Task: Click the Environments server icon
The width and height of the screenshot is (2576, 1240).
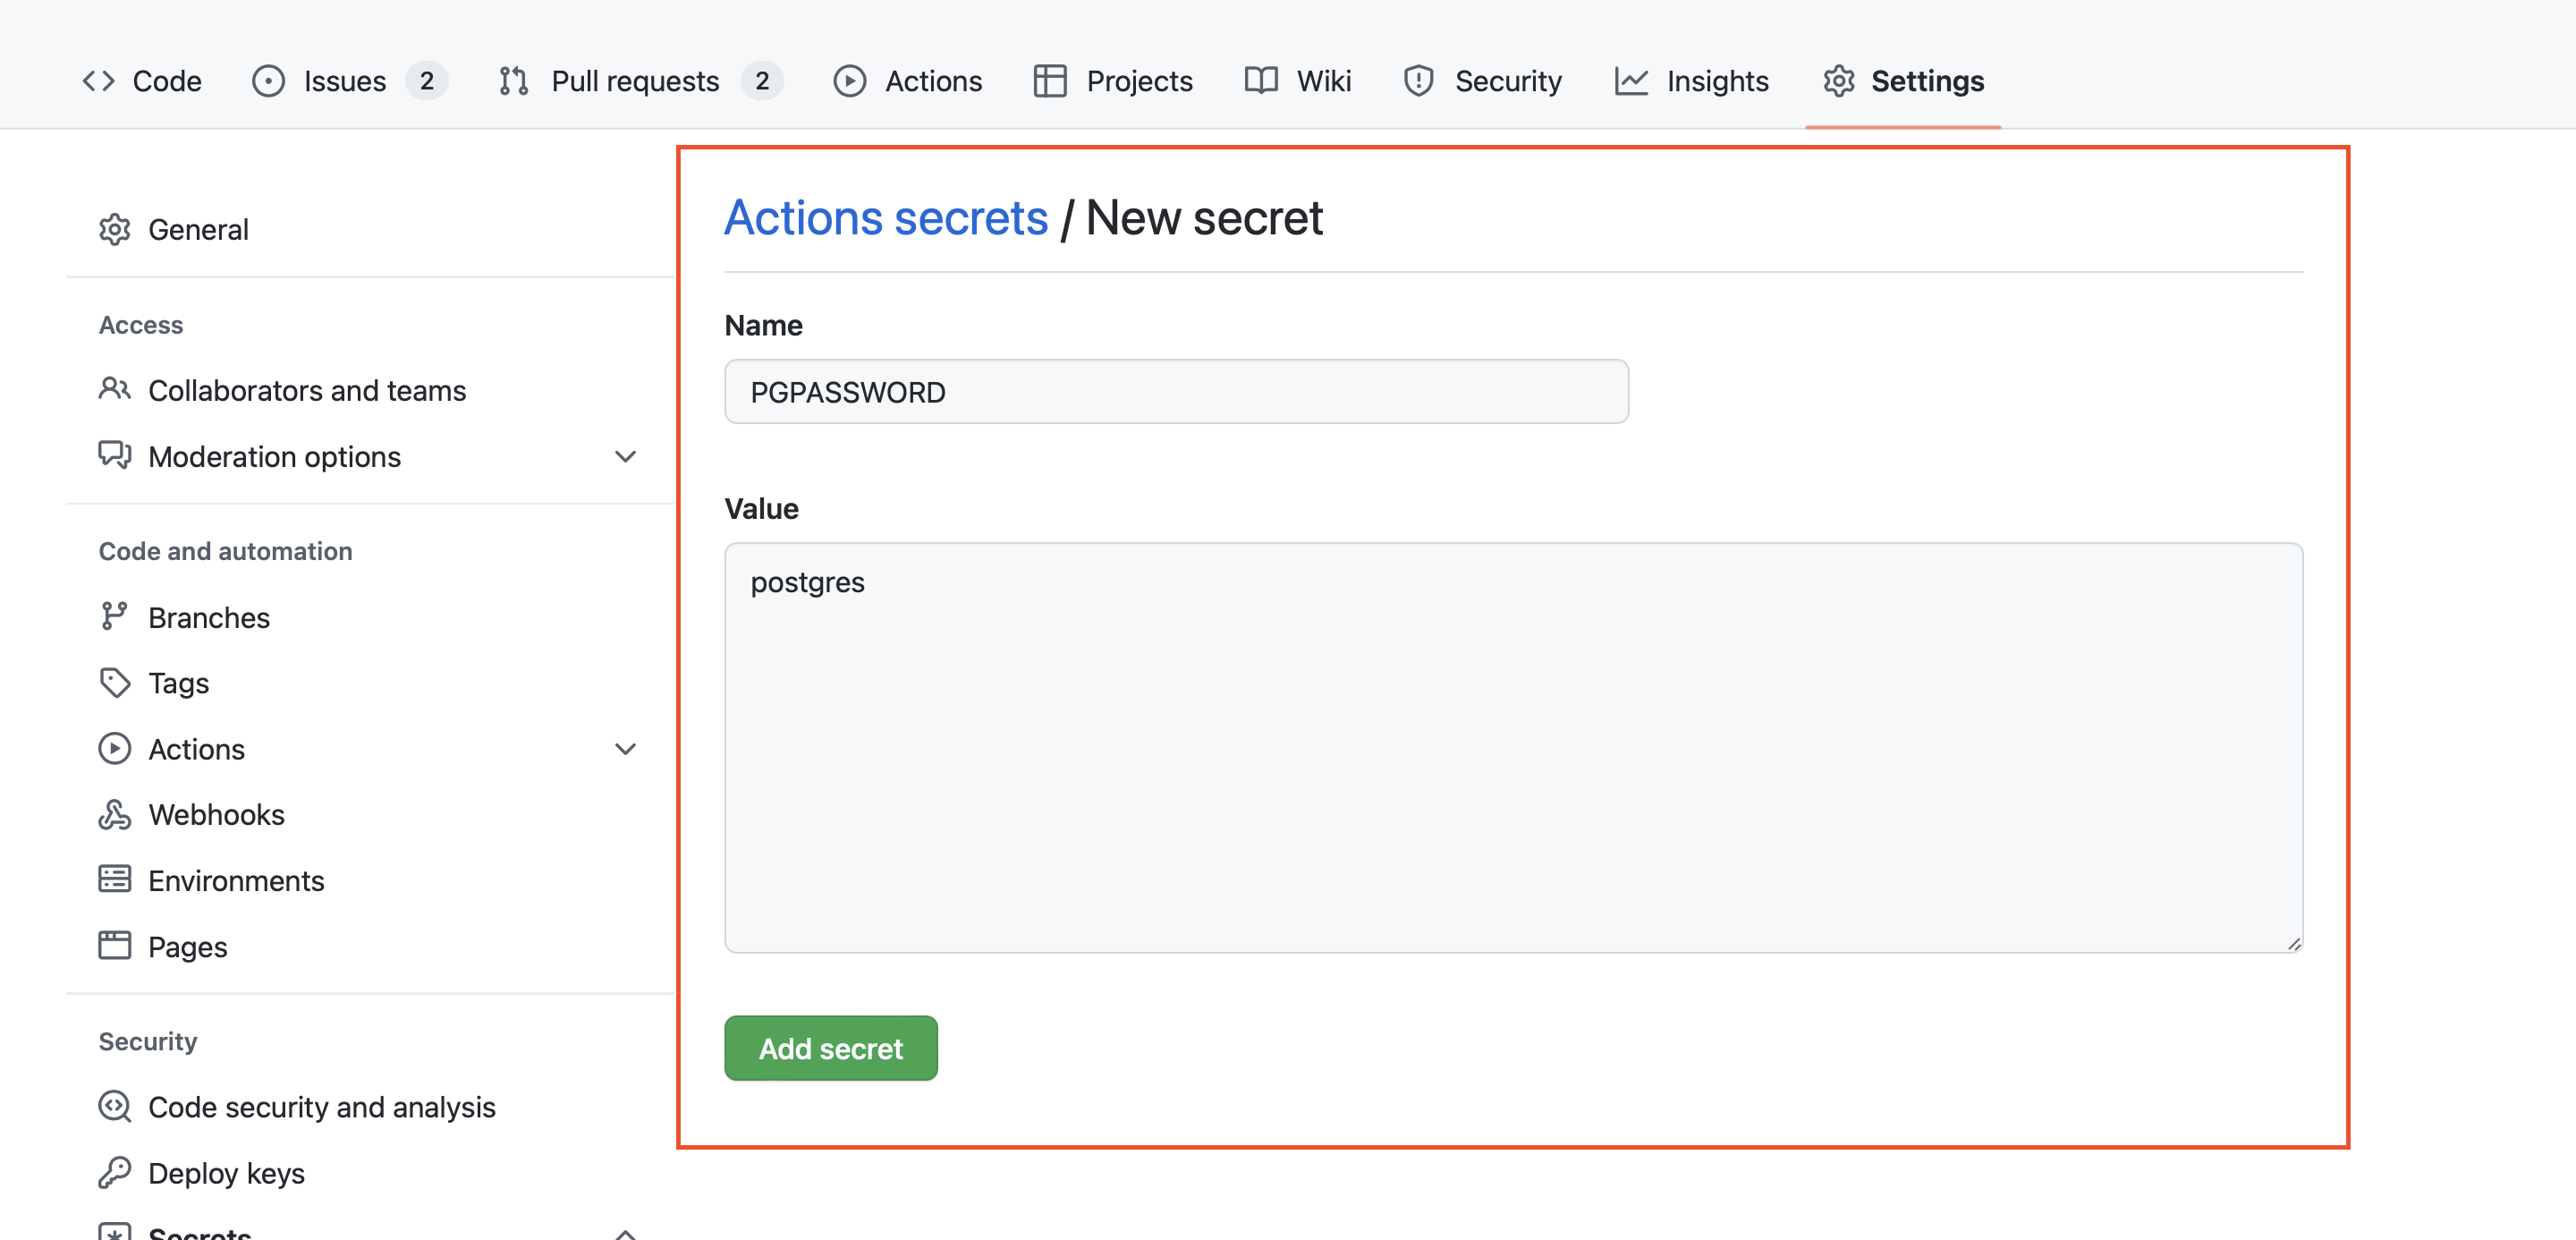Action: 114,880
